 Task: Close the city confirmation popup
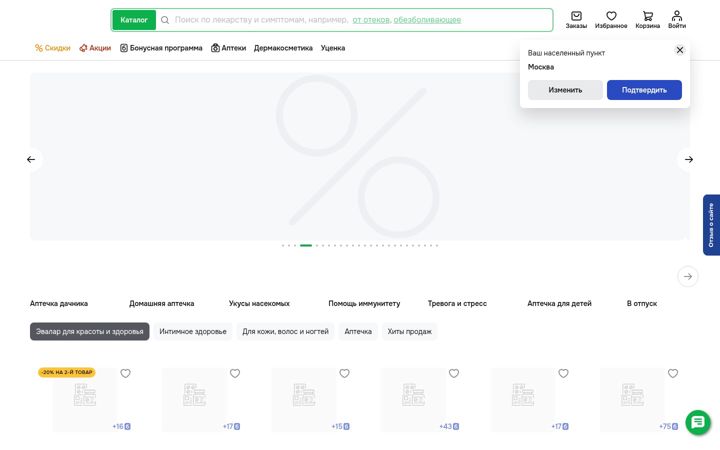pyautogui.click(x=680, y=50)
